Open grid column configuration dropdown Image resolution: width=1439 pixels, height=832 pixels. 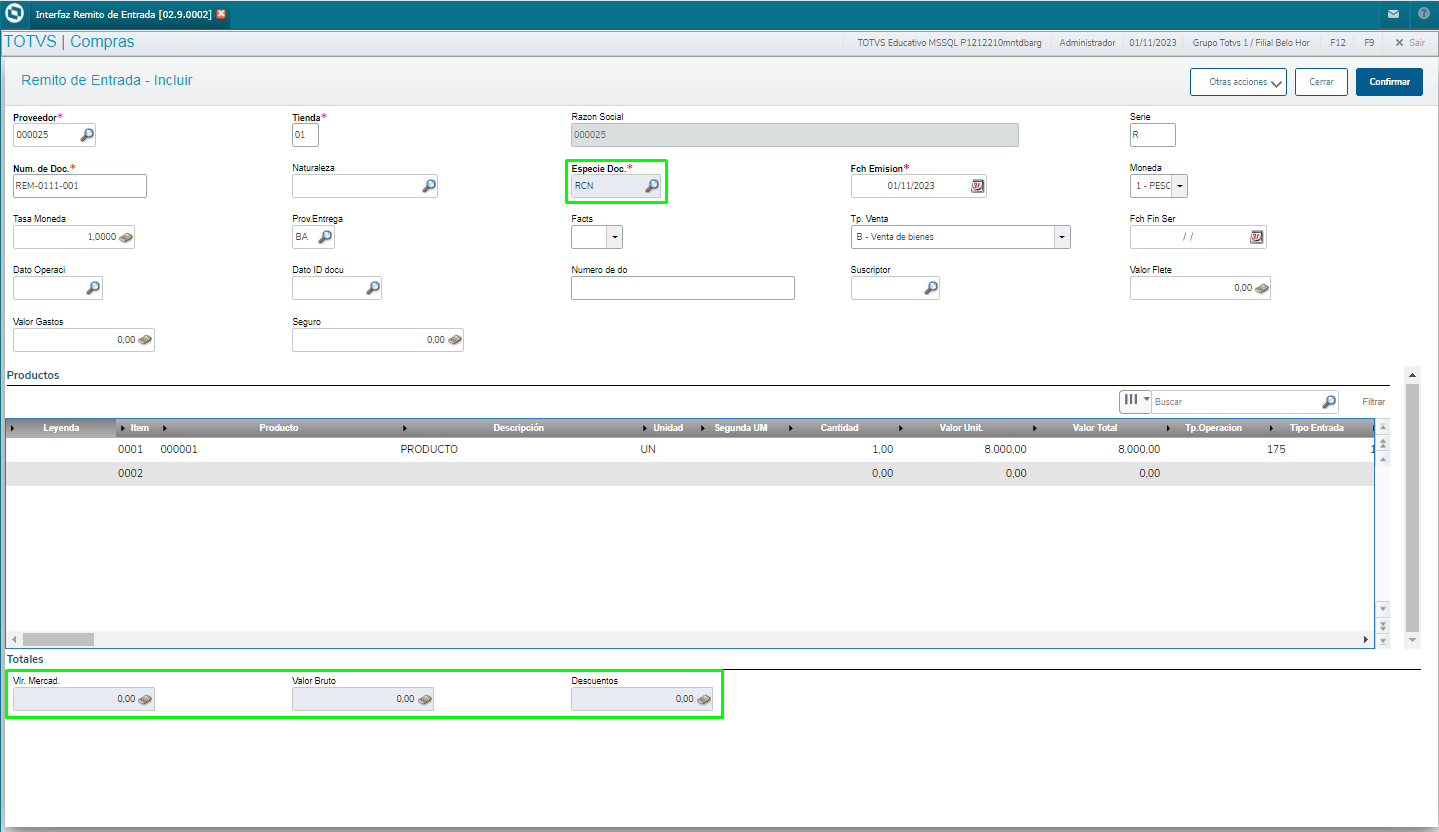[x=1136, y=400]
